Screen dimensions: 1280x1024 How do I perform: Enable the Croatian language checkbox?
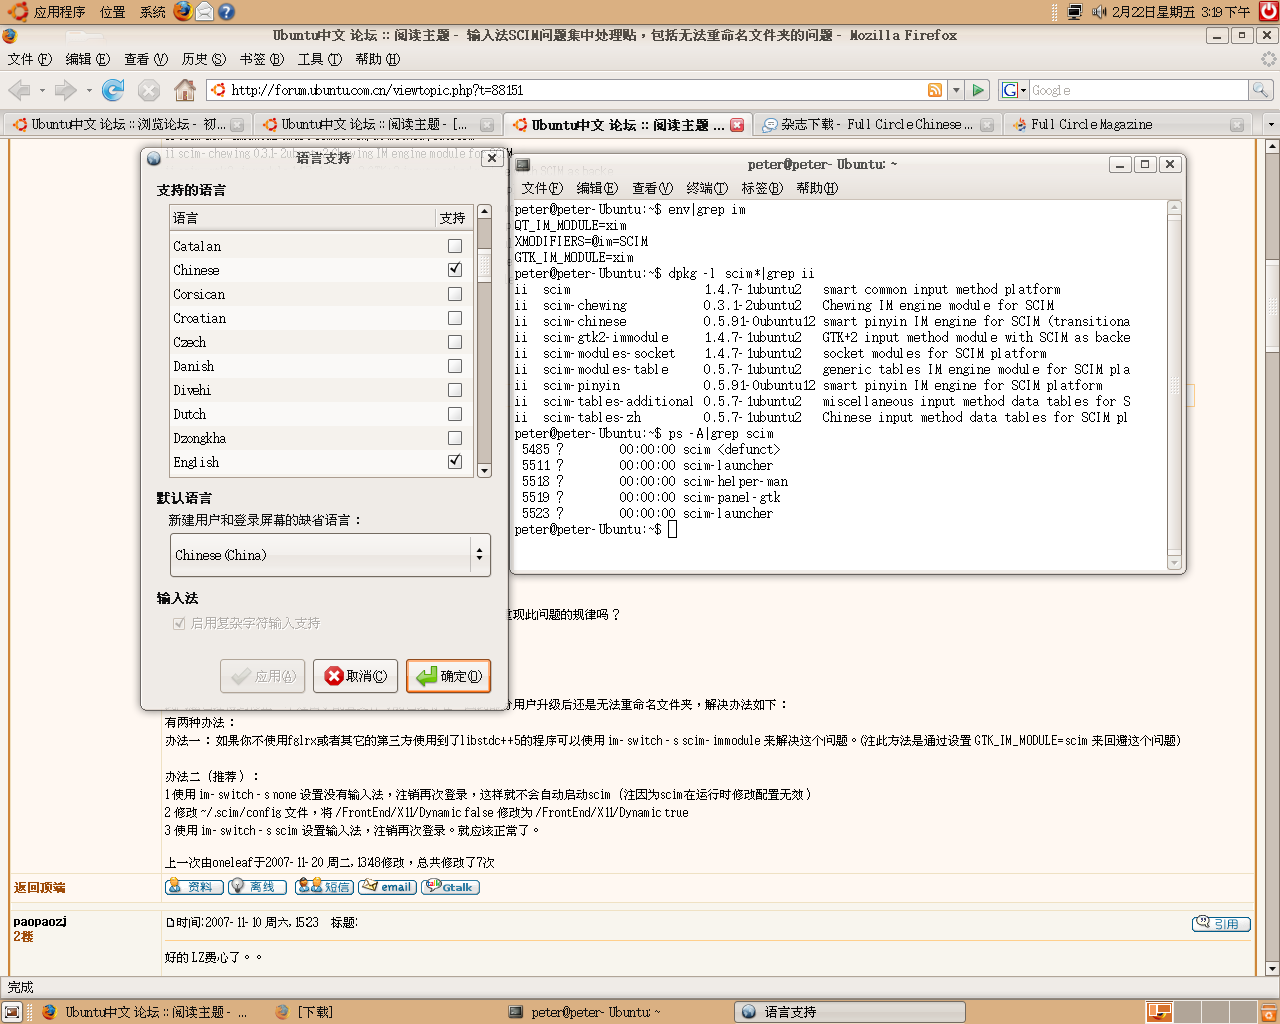point(455,318)
